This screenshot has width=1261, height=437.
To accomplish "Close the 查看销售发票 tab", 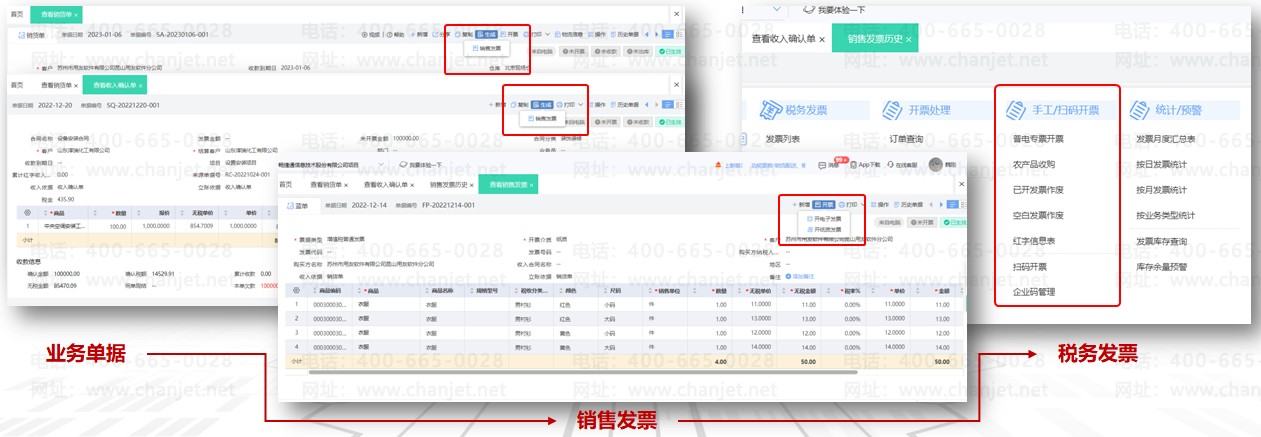I will 532,184.
